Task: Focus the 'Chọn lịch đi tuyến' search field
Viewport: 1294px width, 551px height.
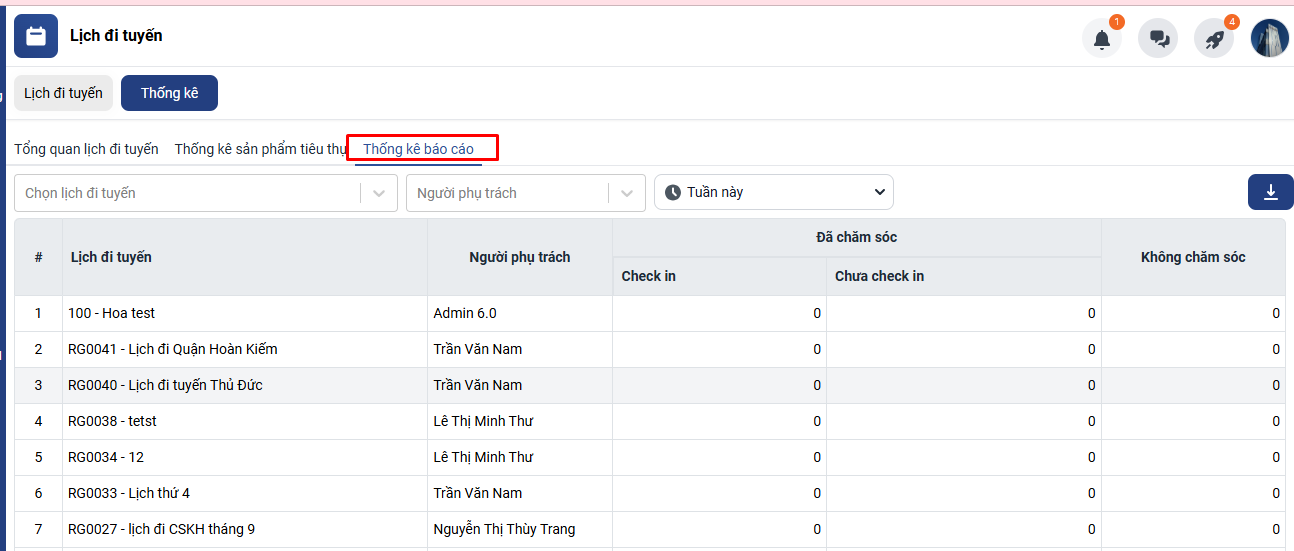Action: click(x=185, y=193)
